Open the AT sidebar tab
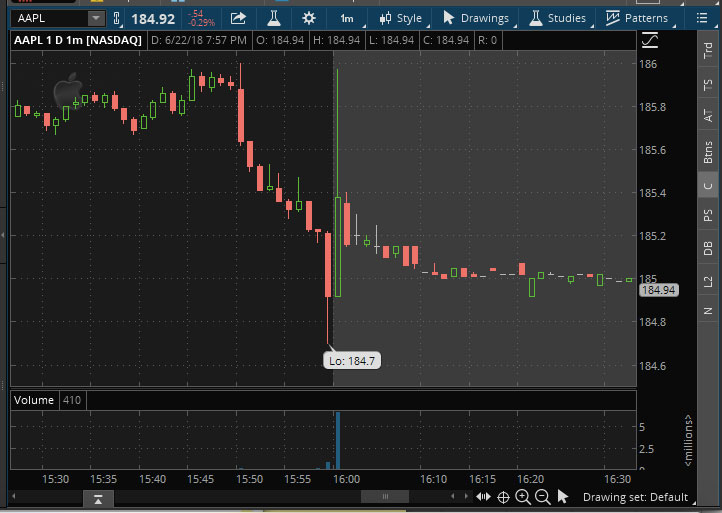The height and width of the screenshot is (513, 722). 708,115
